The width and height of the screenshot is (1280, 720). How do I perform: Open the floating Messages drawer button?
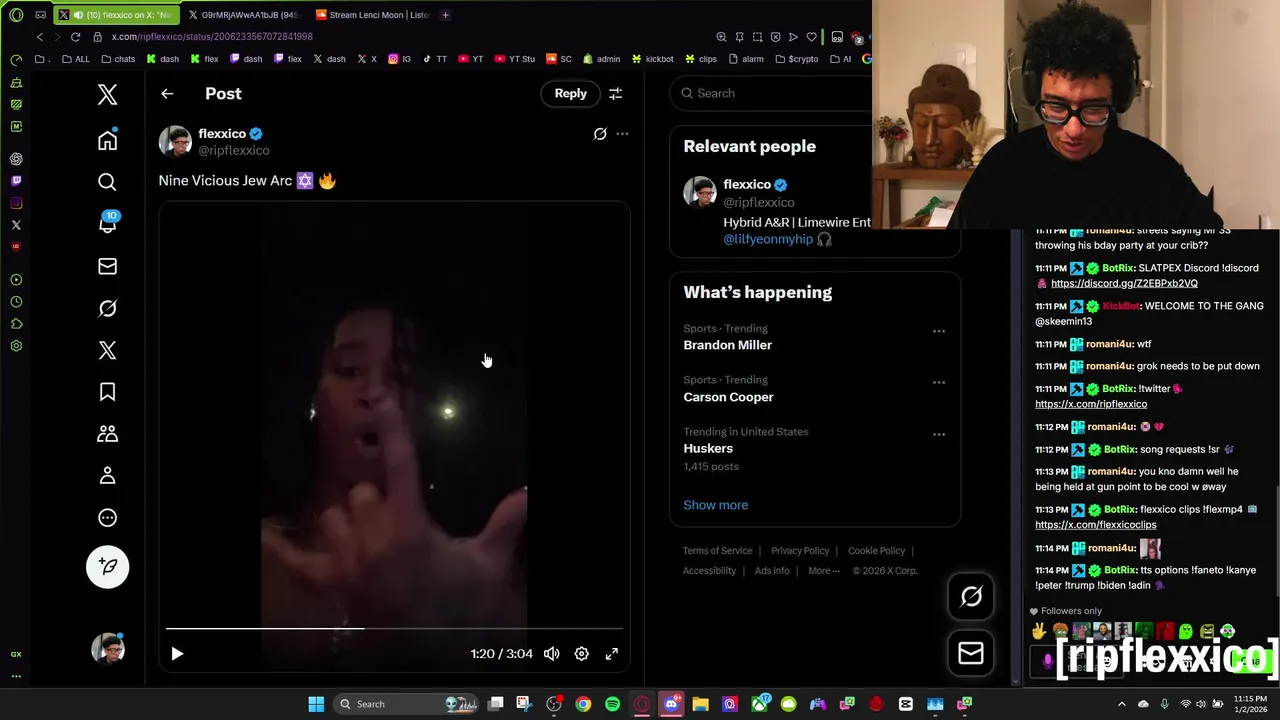click(x=971, y=653)
